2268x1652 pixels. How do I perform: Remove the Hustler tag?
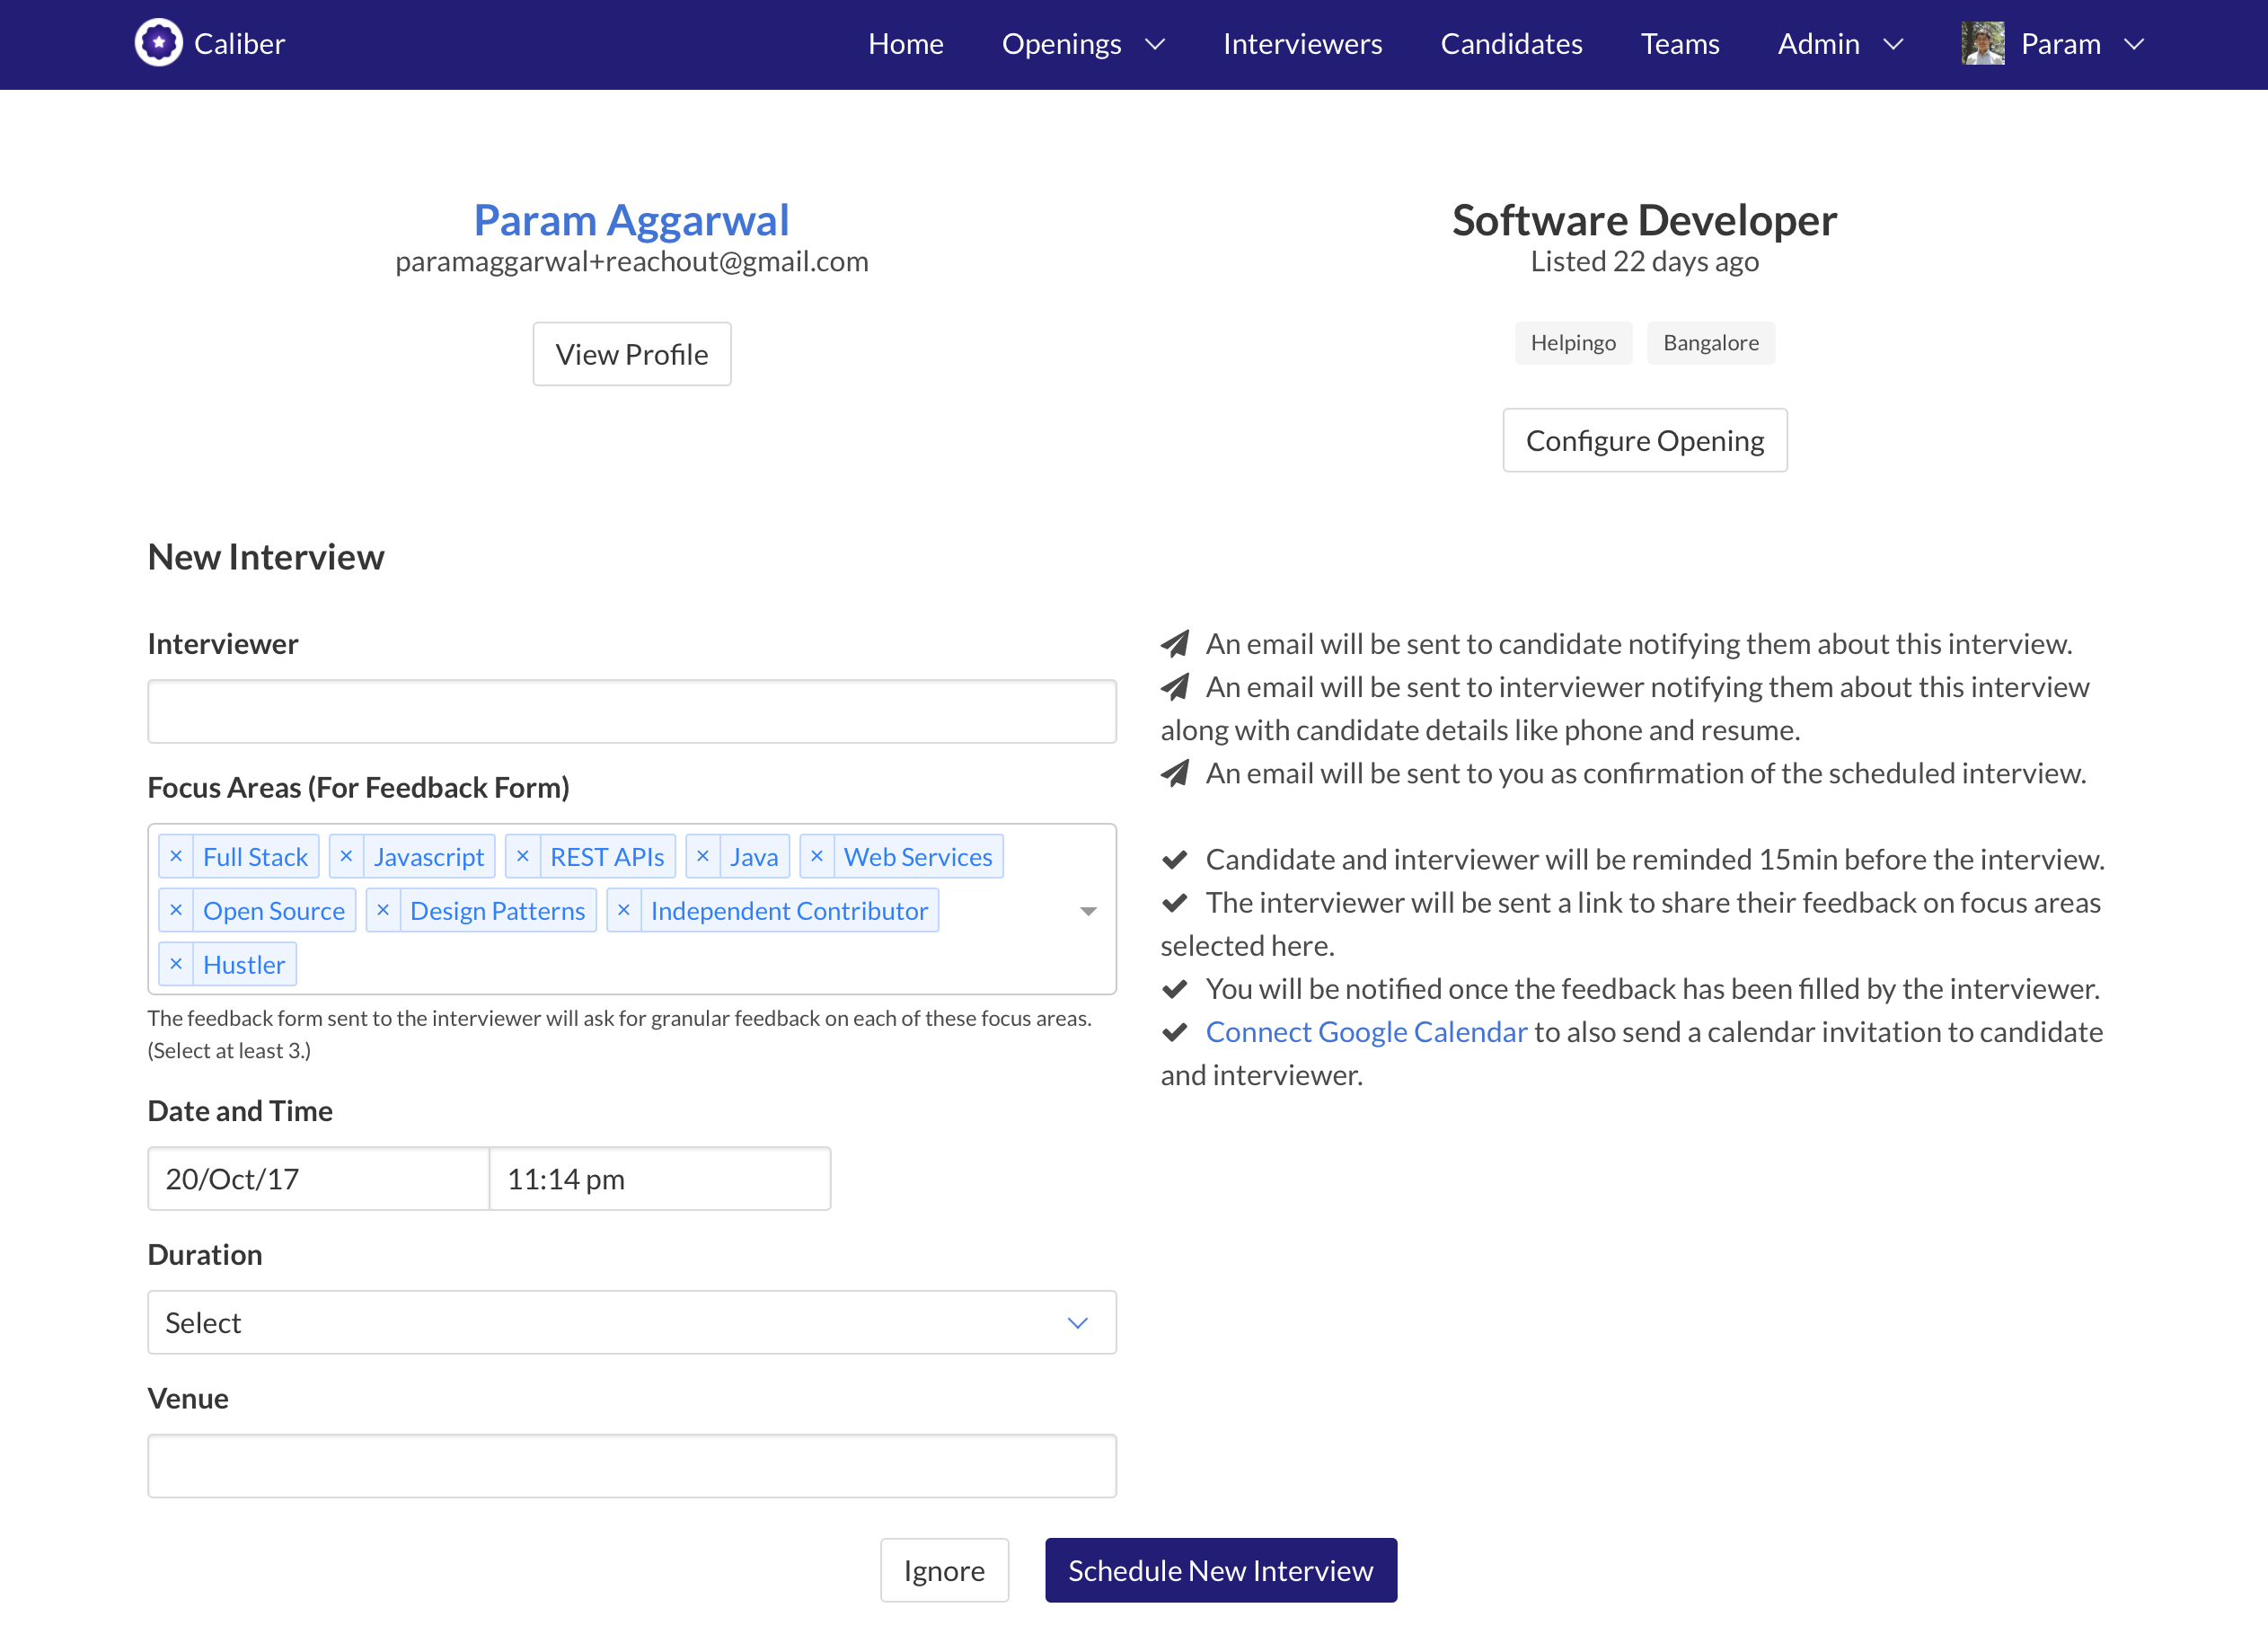point(176,965)
